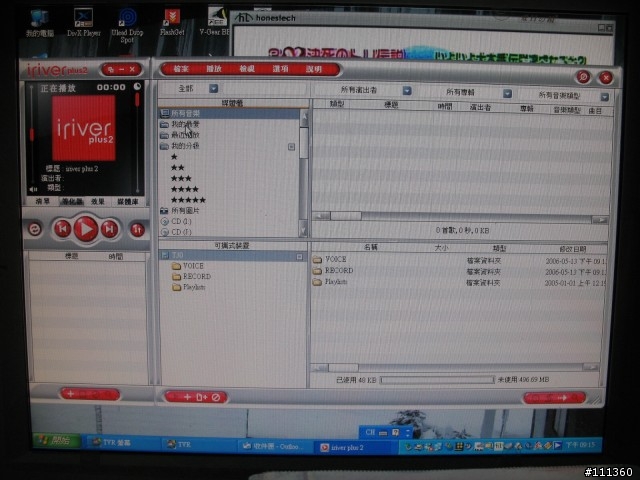Switch to the 媒體庫 tab

click(x=127, y=202)
